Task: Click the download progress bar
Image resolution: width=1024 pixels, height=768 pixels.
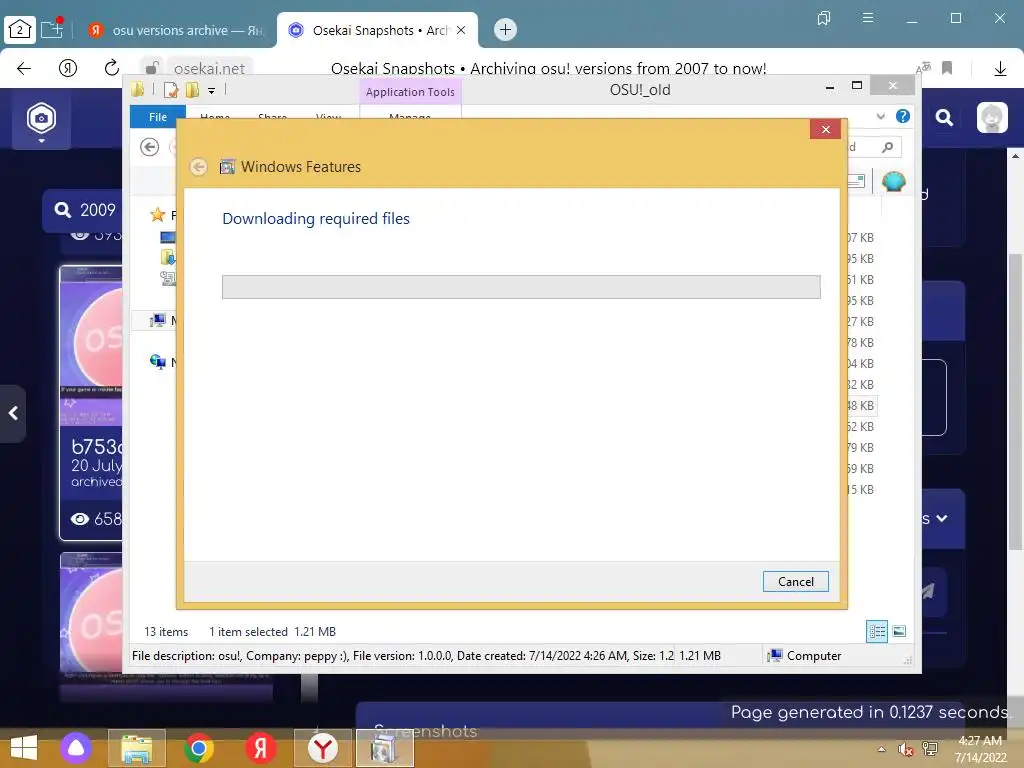Action: tap(521, 287)
